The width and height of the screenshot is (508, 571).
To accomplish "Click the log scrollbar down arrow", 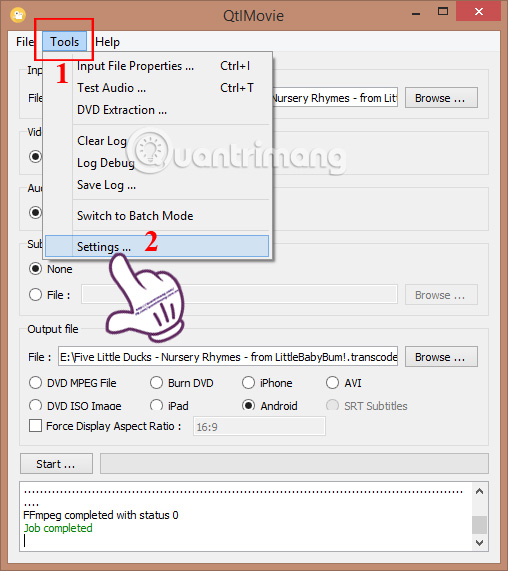I will [479, 543].
